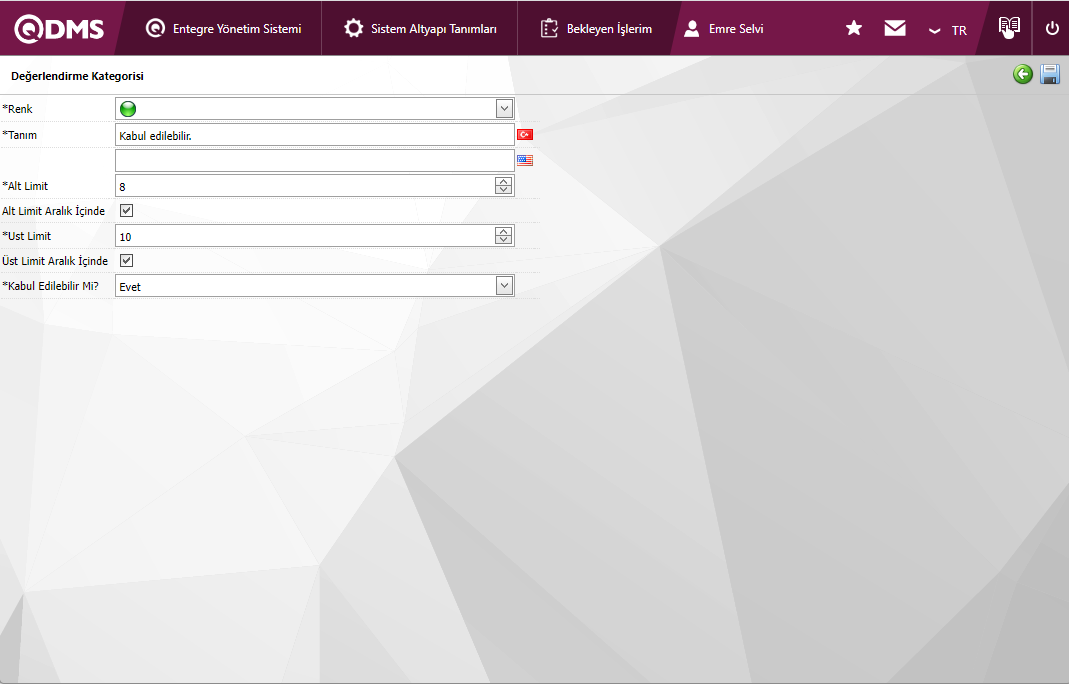The height and width of the screenshot is (684, 1069).
Task: Decrease the Alt Limit value
Action: tap(503, 190)
